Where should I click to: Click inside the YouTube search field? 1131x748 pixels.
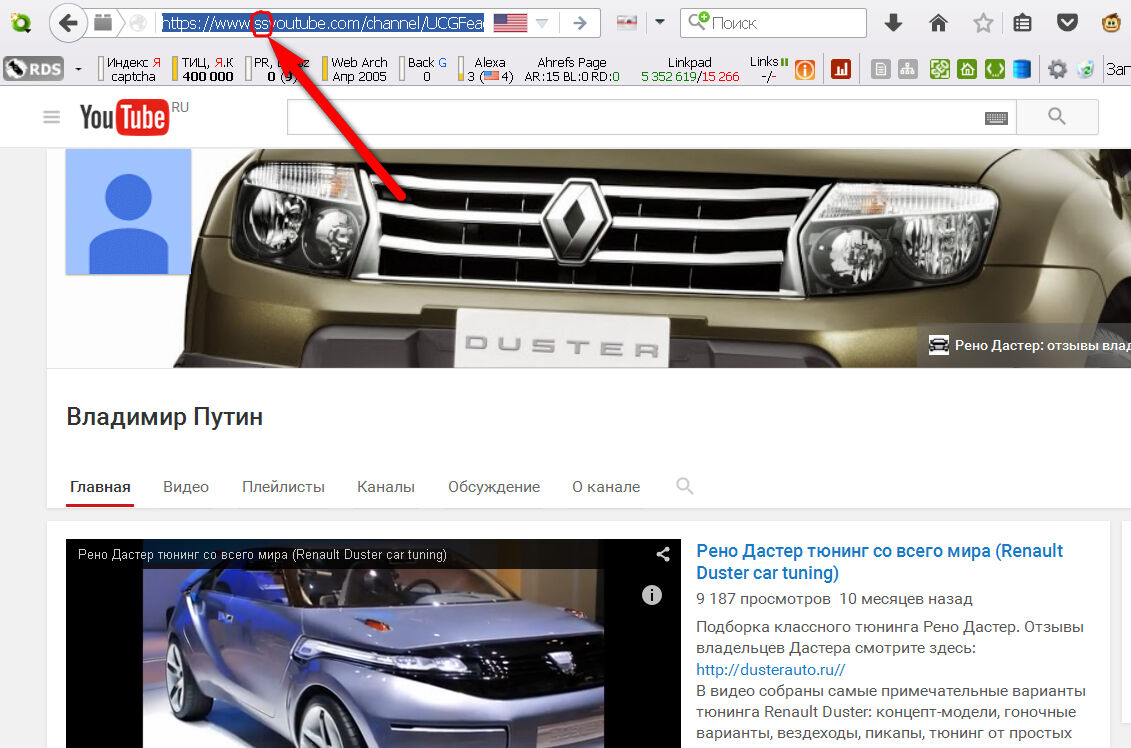click(630, 117)
